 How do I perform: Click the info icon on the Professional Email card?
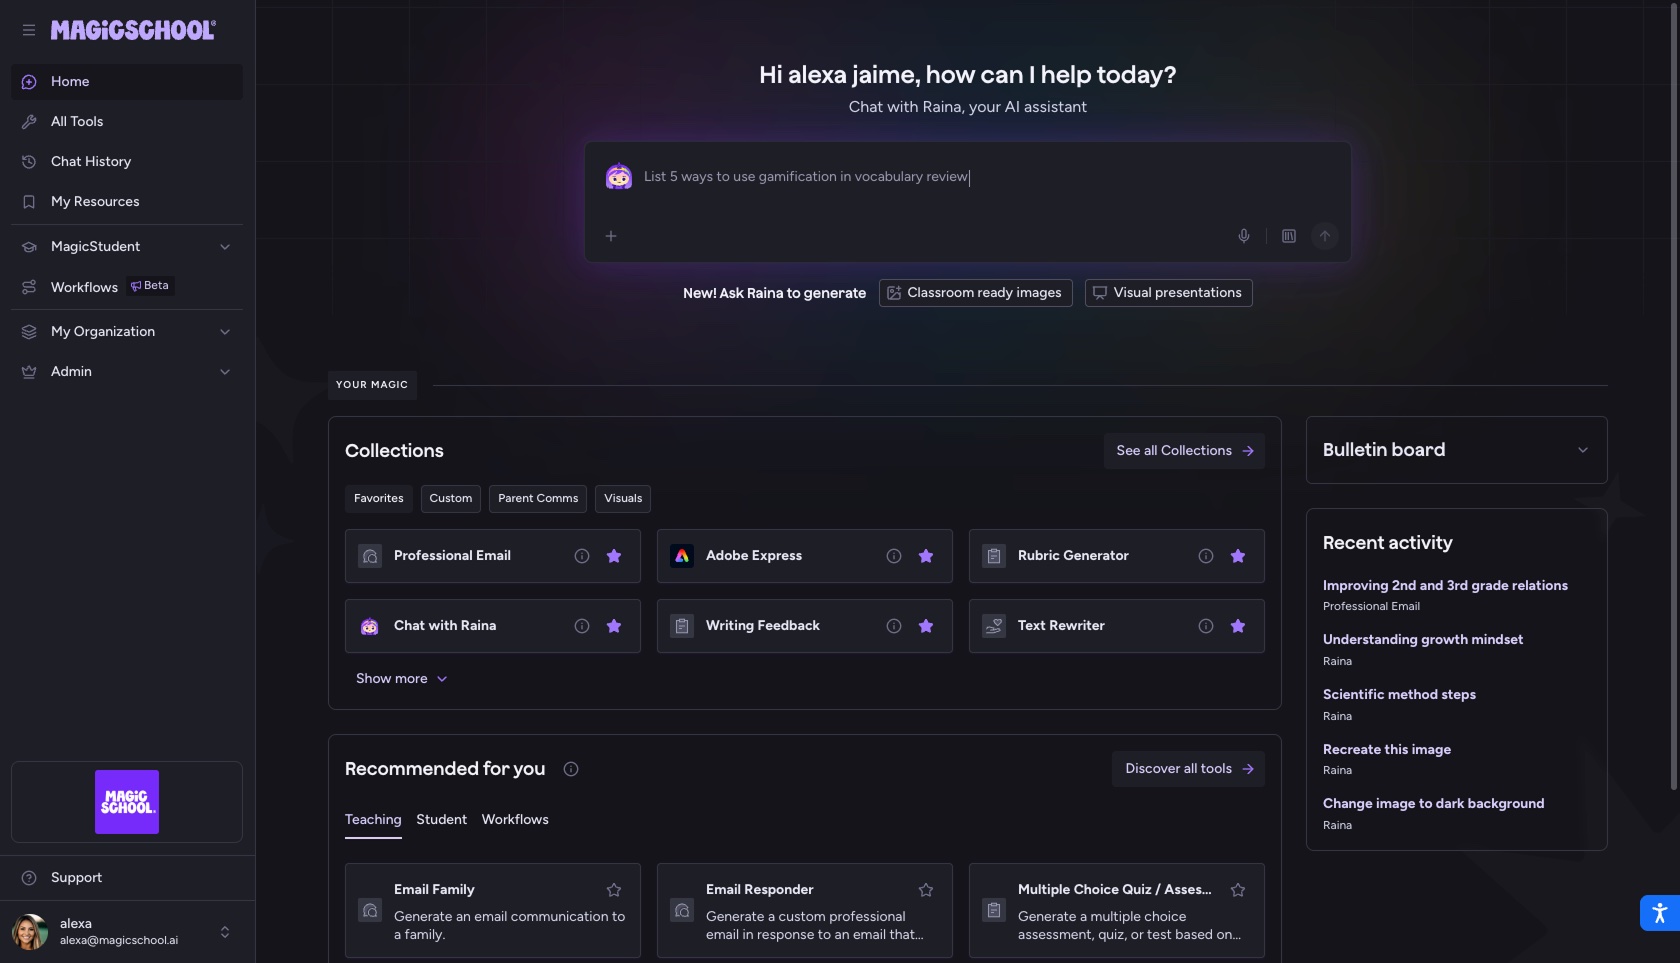click(x=582, y=556)
